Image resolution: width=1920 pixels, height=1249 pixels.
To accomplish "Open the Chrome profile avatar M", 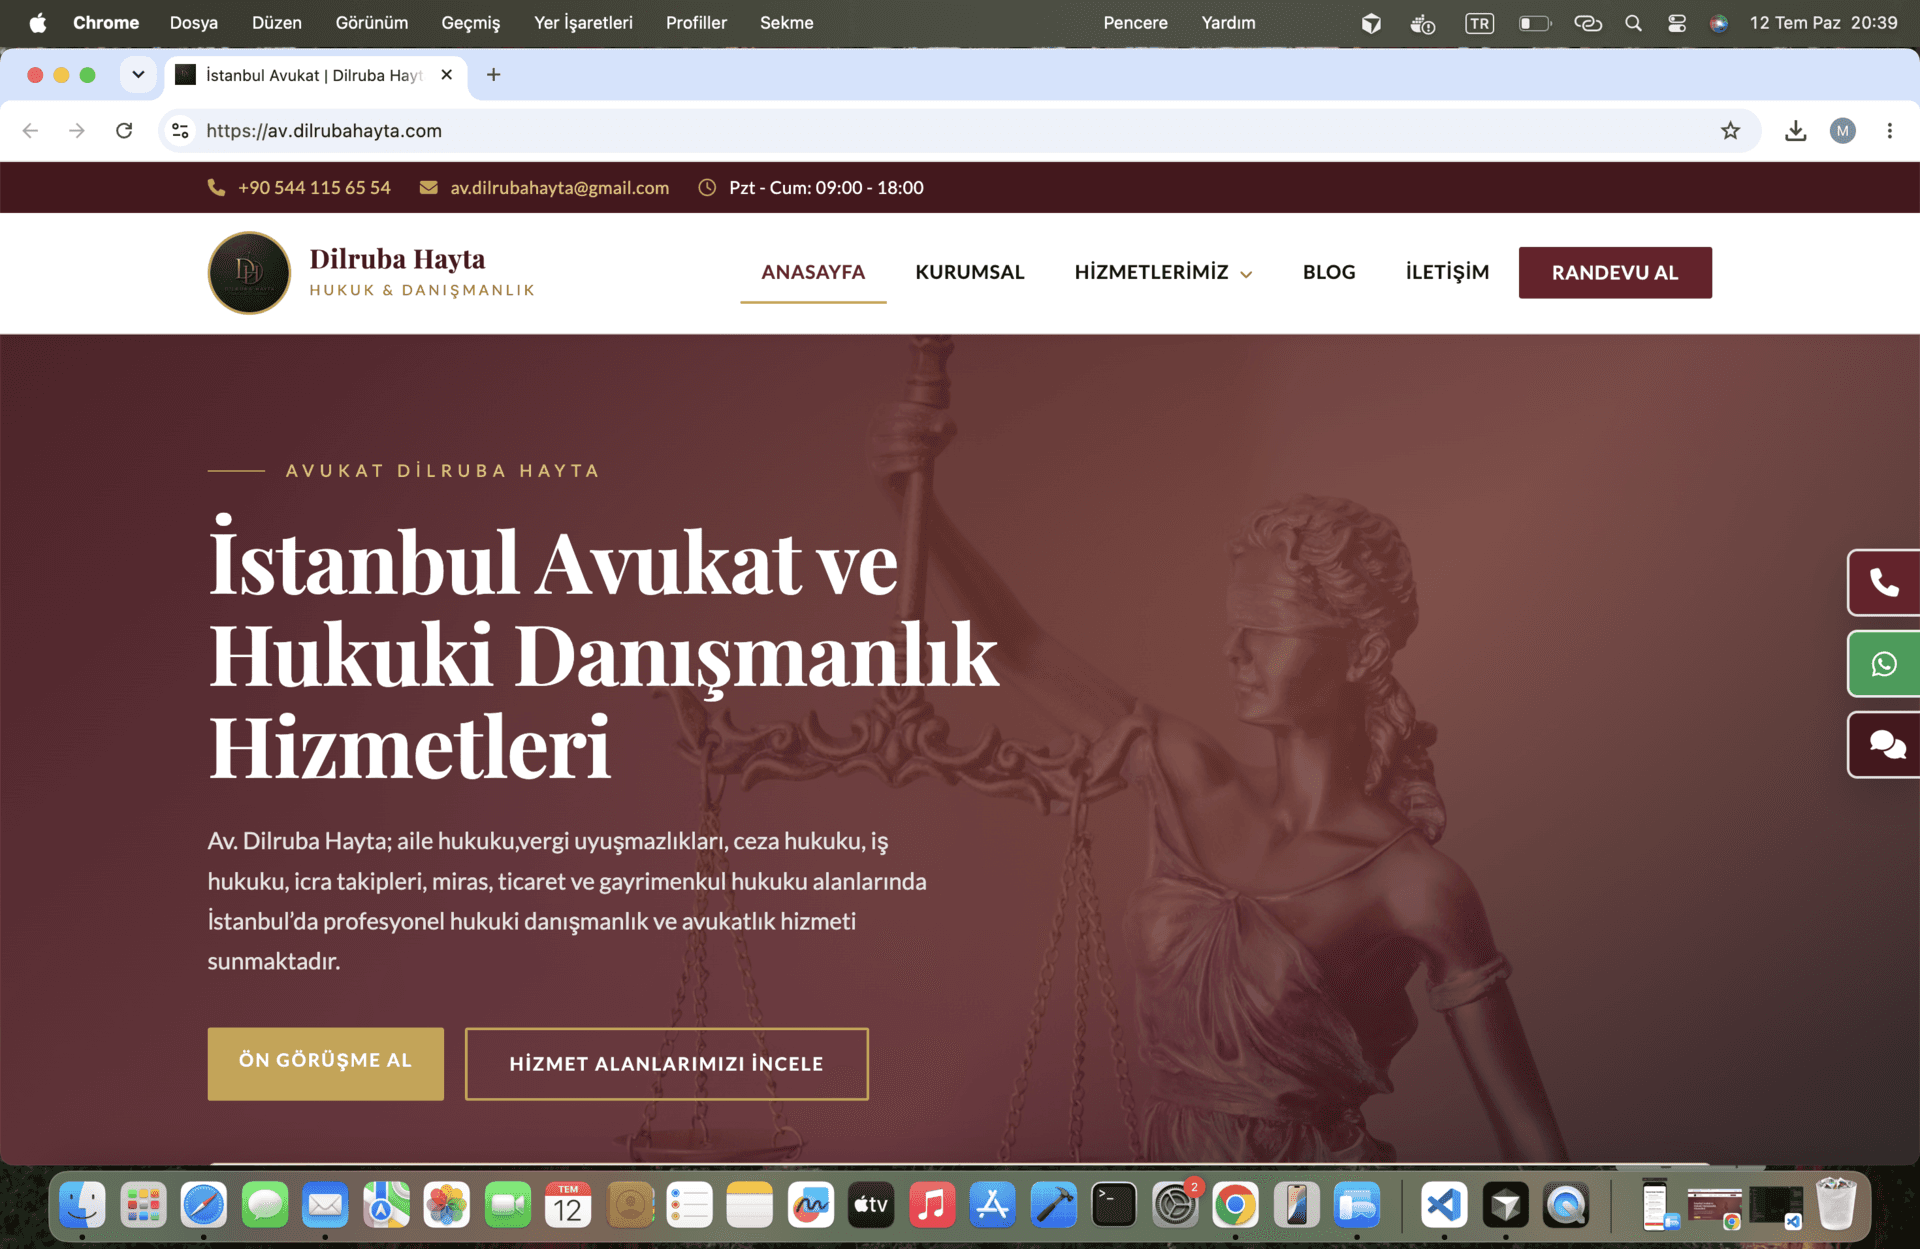I will pyautogui.click(x=1842, y=131).
